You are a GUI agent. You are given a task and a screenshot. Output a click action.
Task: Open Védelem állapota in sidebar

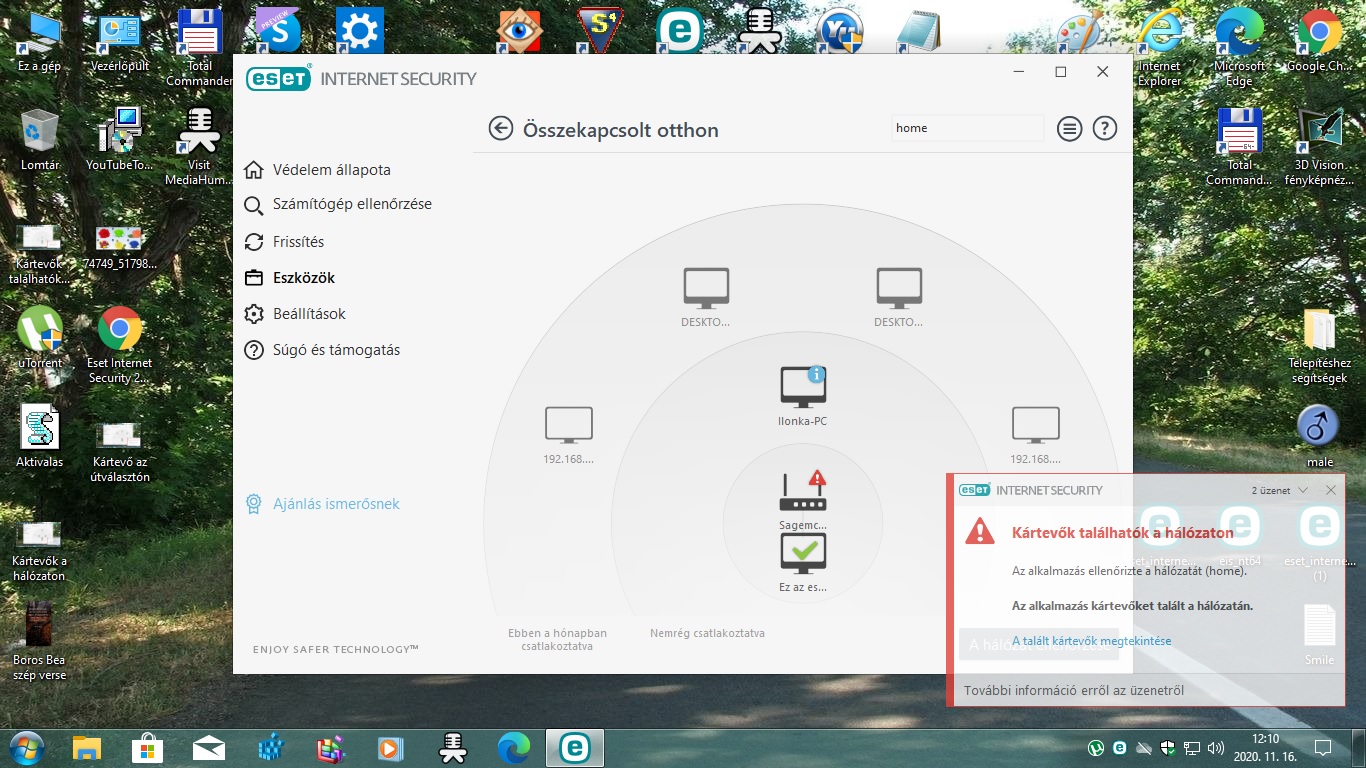coord(331,170)
